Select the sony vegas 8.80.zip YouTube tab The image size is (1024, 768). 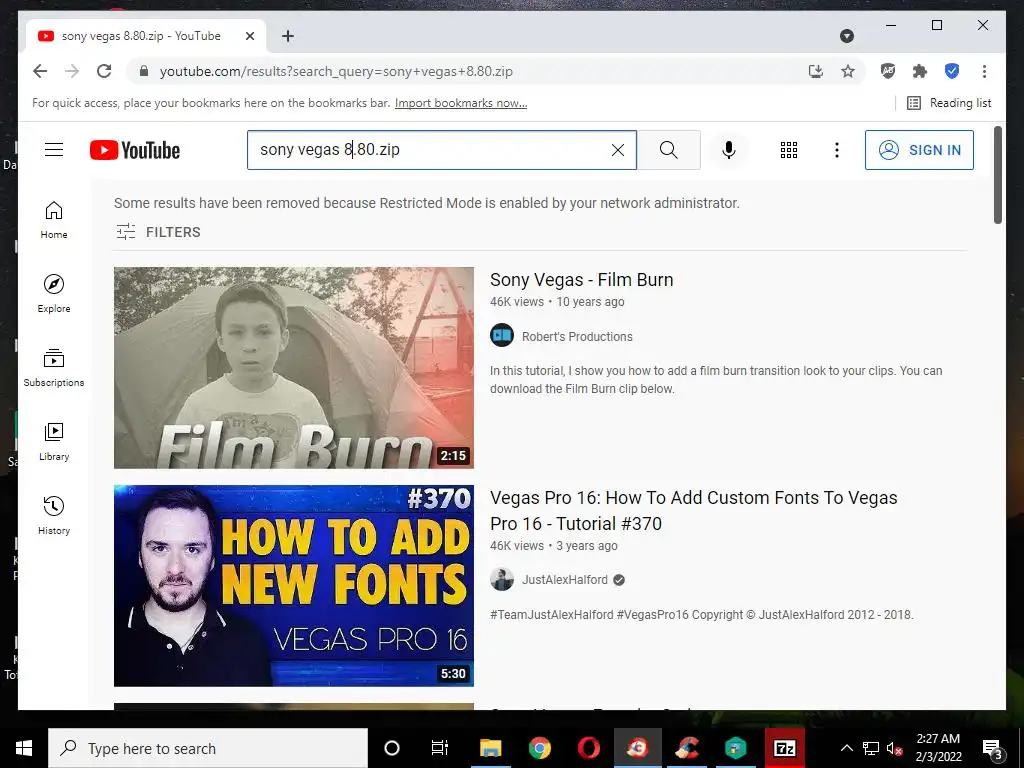tap(145, 36)
